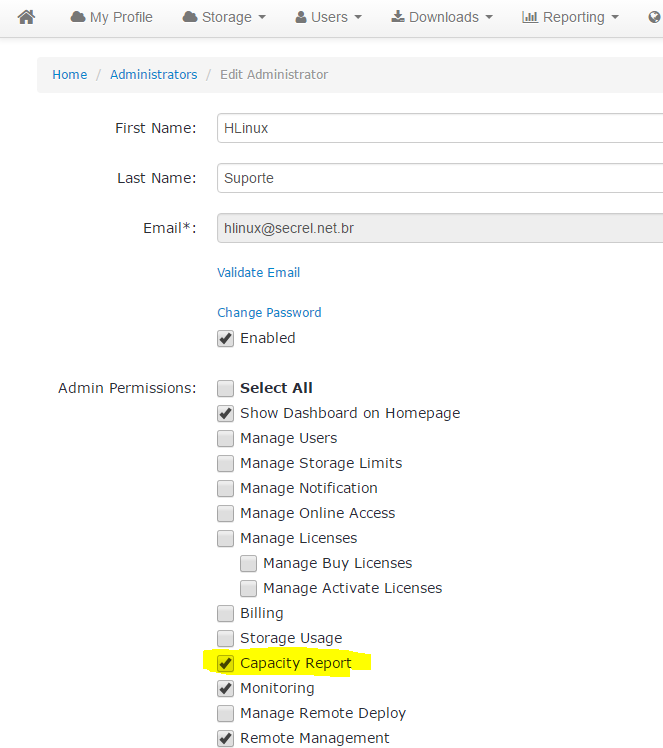Click the First Name label
Image resolution: width=663 pixels, height=748 pixels.
point(156,128)
